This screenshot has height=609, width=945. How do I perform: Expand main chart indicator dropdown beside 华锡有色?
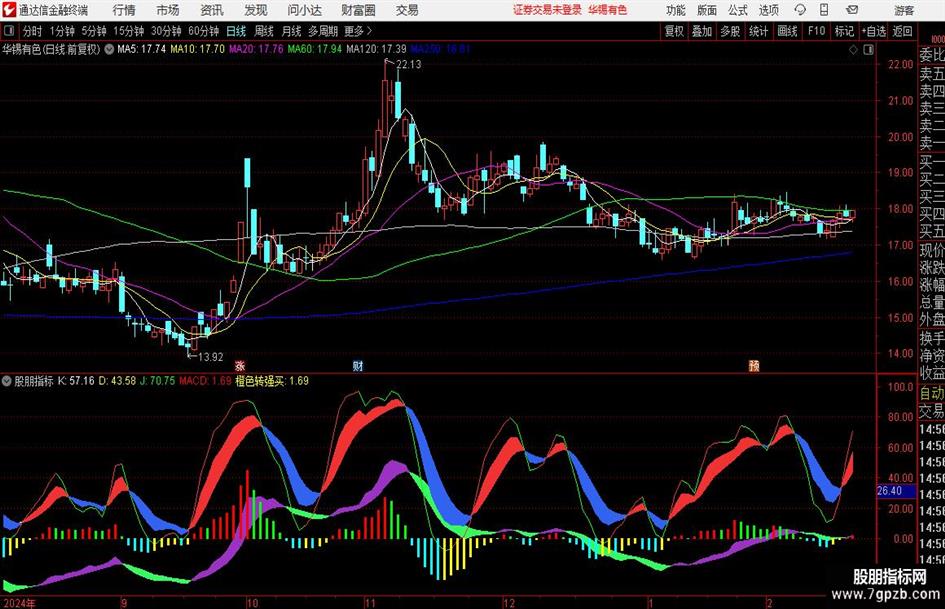click(x=109, y=49)
